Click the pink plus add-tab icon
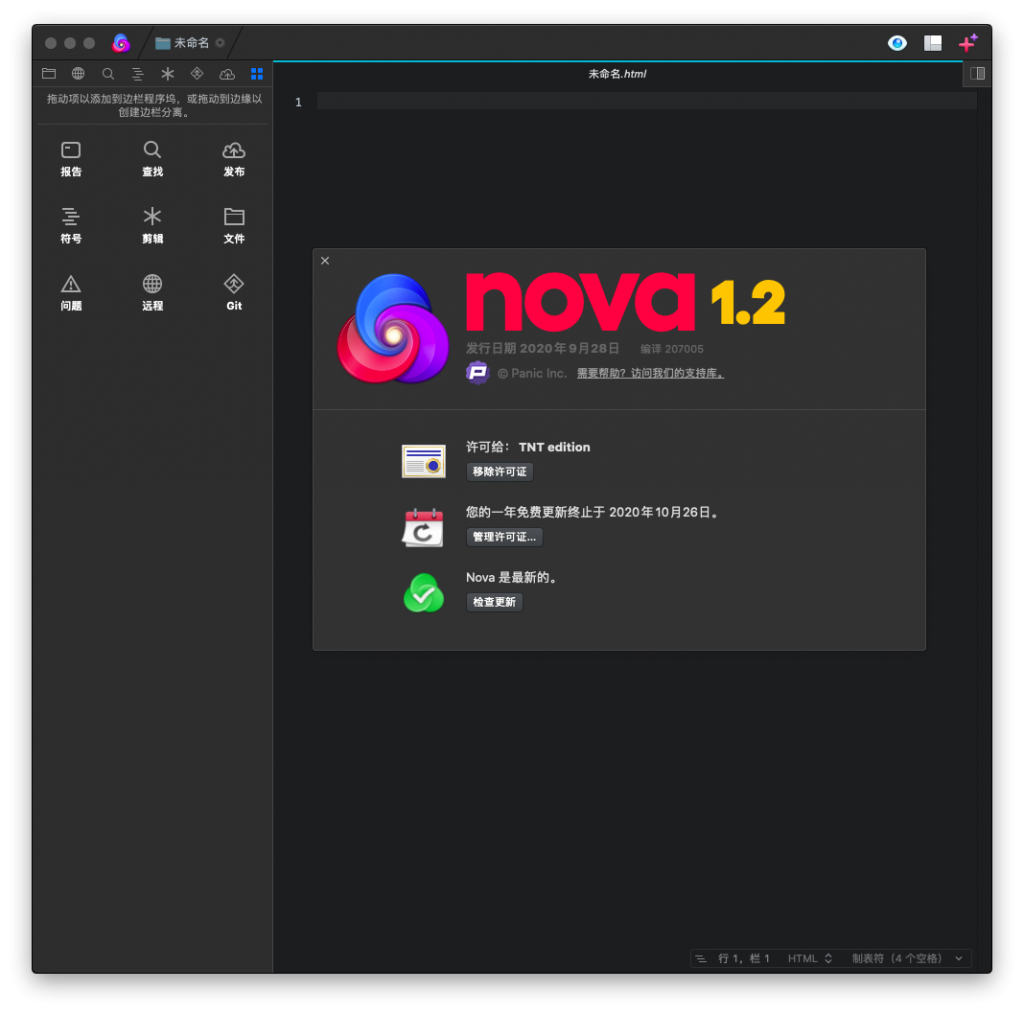Image resolution: width=1024 pixels, height=1013 pixels. coord(968,43)
